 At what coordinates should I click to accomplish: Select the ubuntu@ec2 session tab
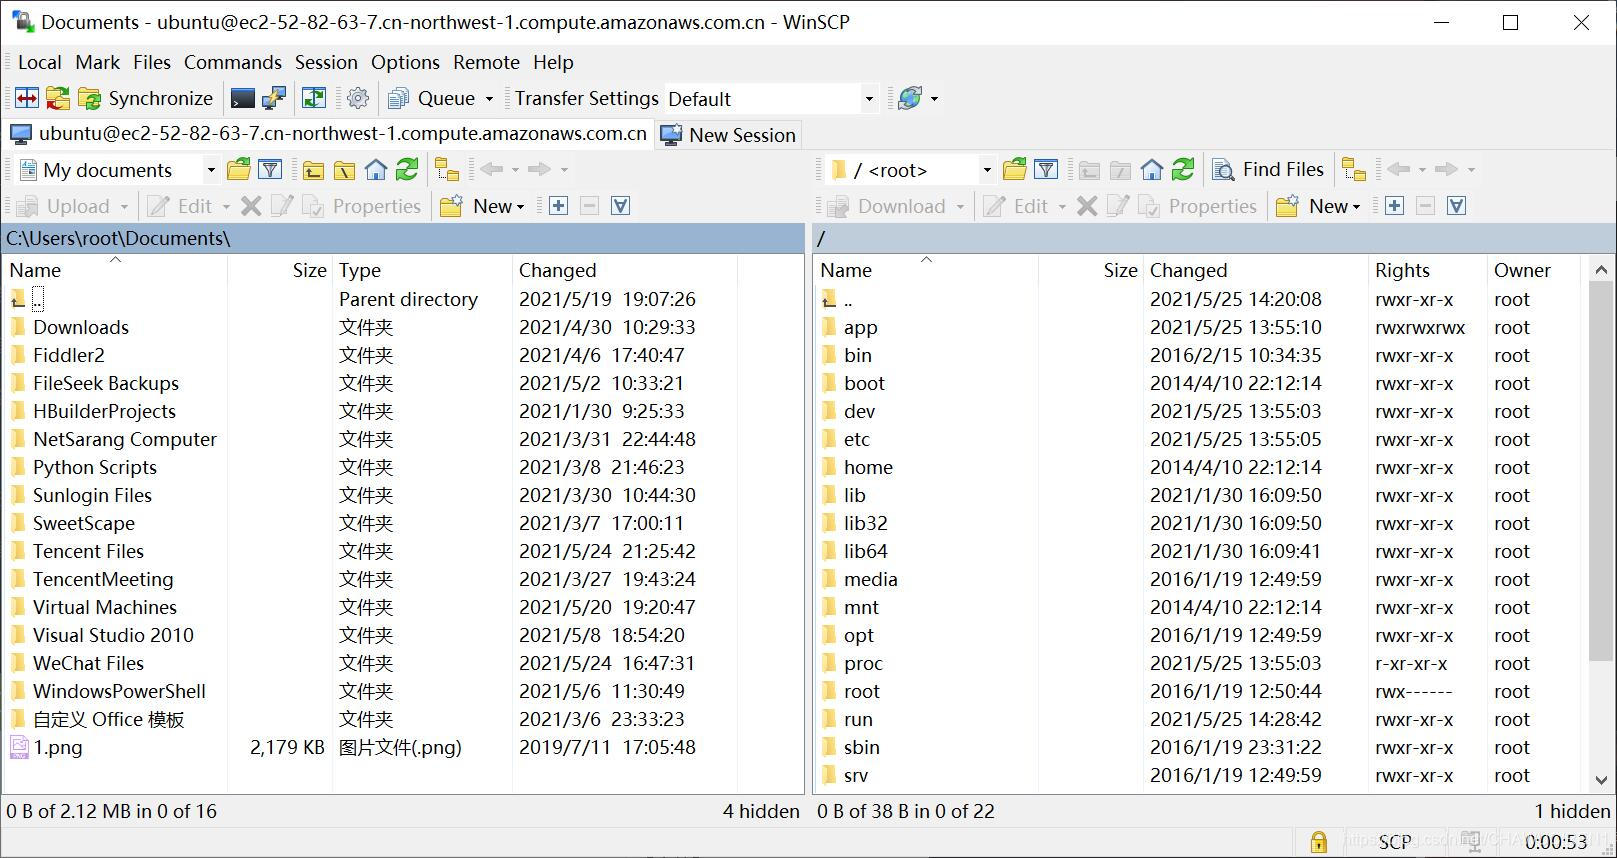point(329,134)
